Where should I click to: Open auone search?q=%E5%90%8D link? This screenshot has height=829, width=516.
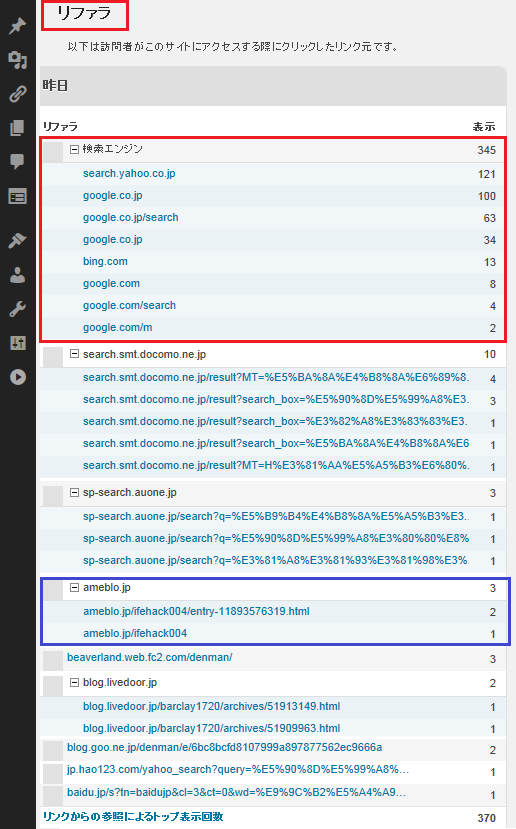pyautogui.click(x=276, y=538)
